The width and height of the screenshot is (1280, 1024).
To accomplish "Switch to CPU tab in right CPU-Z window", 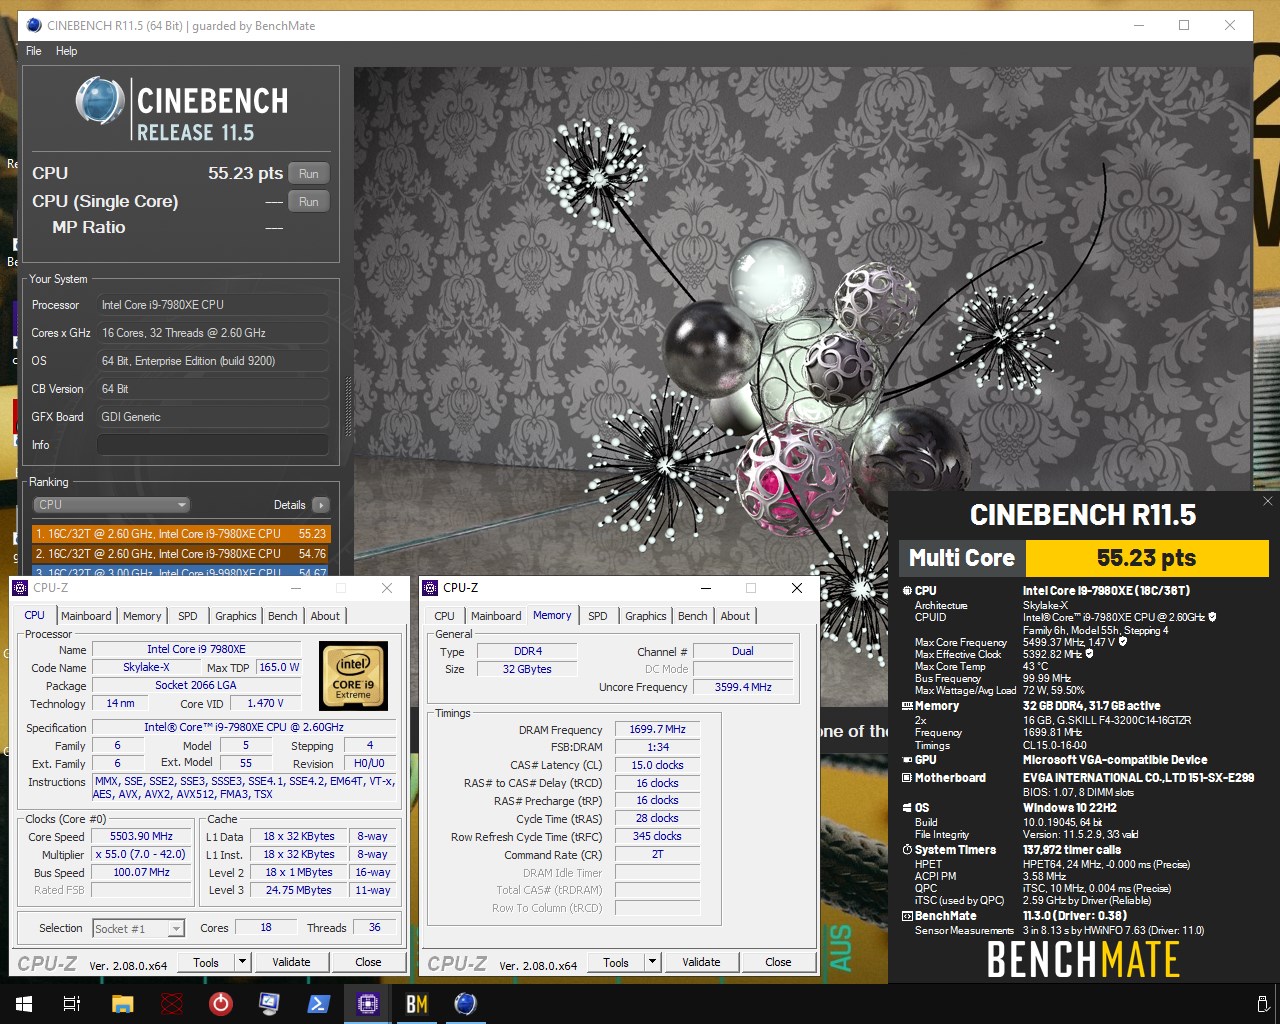I will click(x=444, y=616).
